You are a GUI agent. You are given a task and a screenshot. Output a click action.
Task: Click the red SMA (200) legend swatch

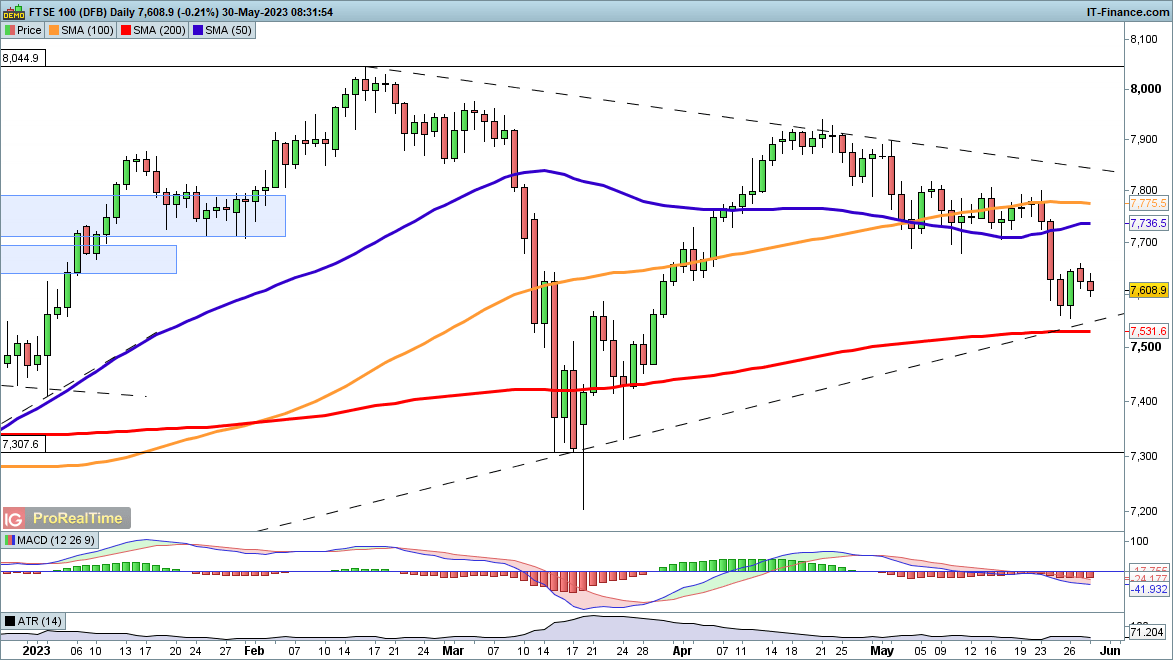tap(126, 31)
